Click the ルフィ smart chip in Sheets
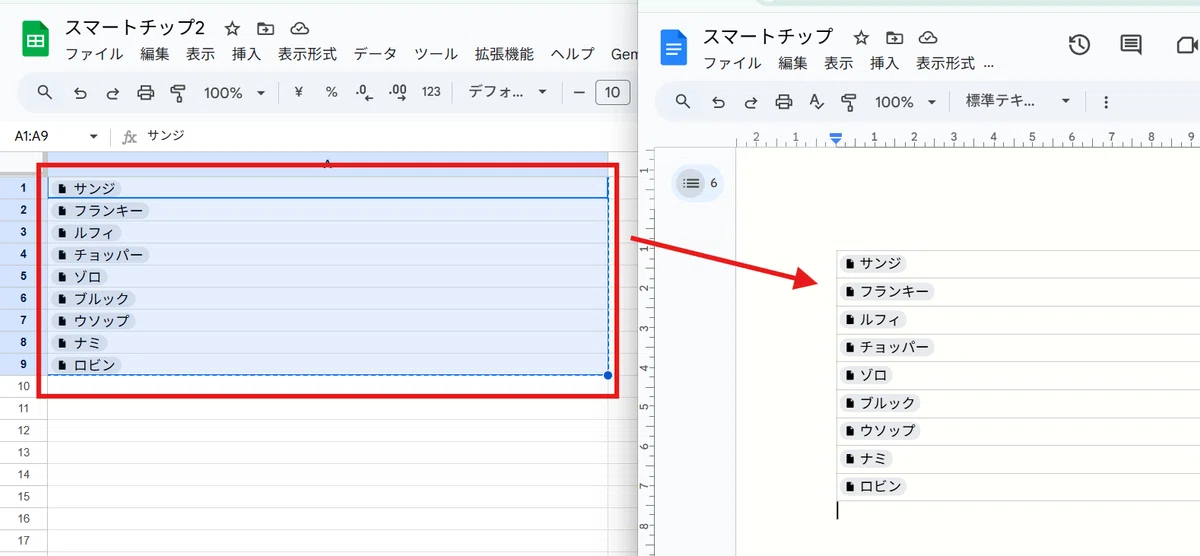This screenshot has height=556, width=1200. coord(87,232)
